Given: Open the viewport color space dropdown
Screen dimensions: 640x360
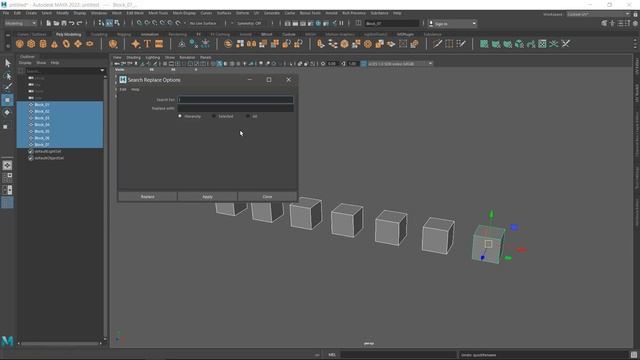Looking at the screenshot, I should coord(400,64).
